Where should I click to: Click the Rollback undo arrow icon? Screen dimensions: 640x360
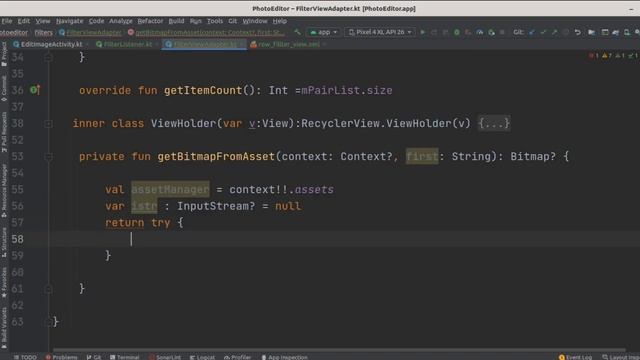[x=578, y=32]
